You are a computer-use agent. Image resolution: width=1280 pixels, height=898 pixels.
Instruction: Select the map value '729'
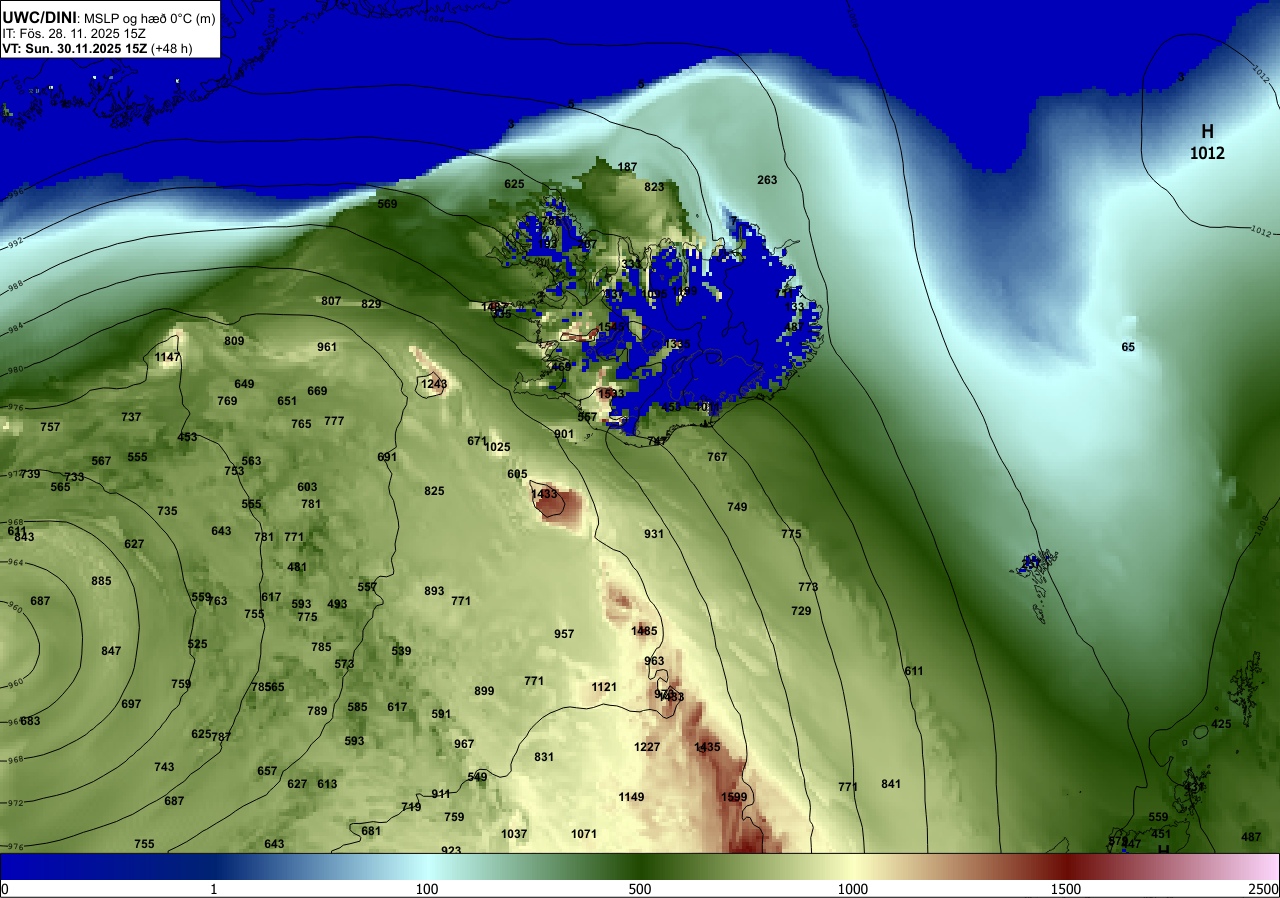tap(801, 611)
